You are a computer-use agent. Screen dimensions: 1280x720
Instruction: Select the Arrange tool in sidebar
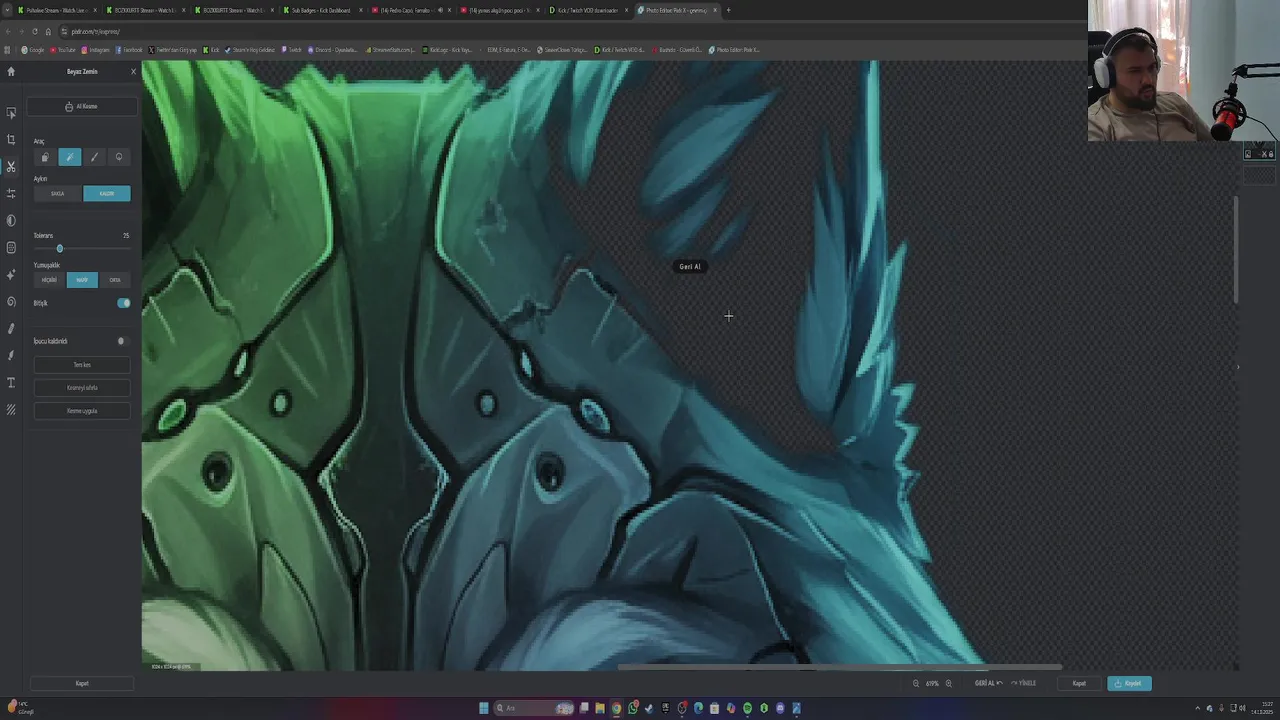[11, 113]
